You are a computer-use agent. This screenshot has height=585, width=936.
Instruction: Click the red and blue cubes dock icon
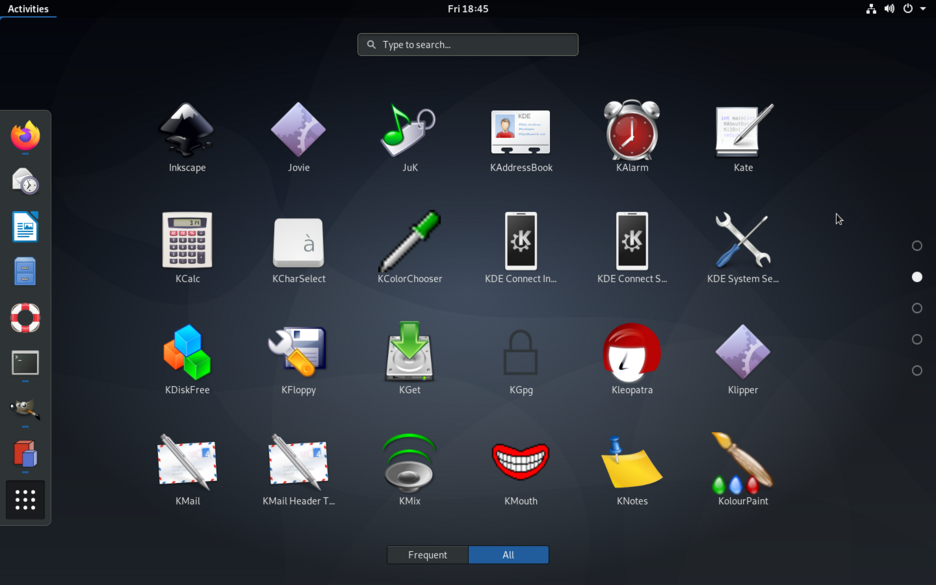click(x=25, y=454)
